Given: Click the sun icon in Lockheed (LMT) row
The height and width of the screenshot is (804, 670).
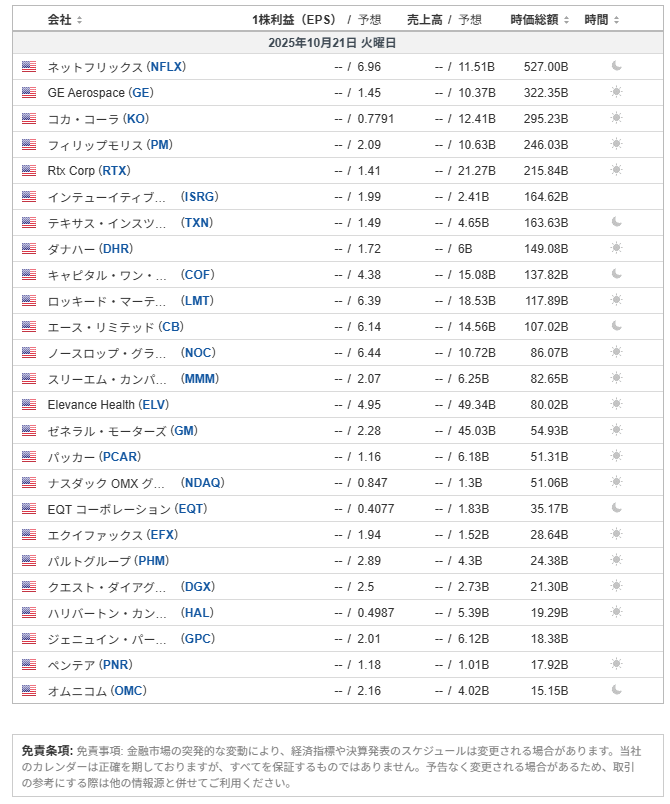Looking at the screenshot, I should [617, 300].
